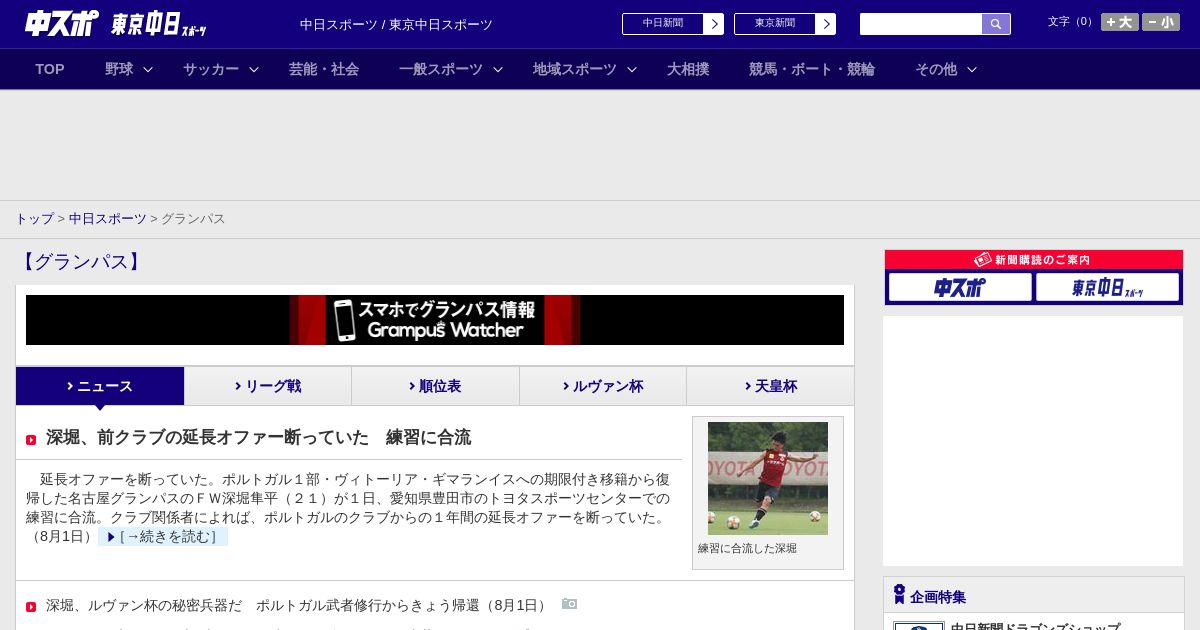The image size is (1200, 630).
Task: Select the 順位表 tab
Action: (435, 386)
